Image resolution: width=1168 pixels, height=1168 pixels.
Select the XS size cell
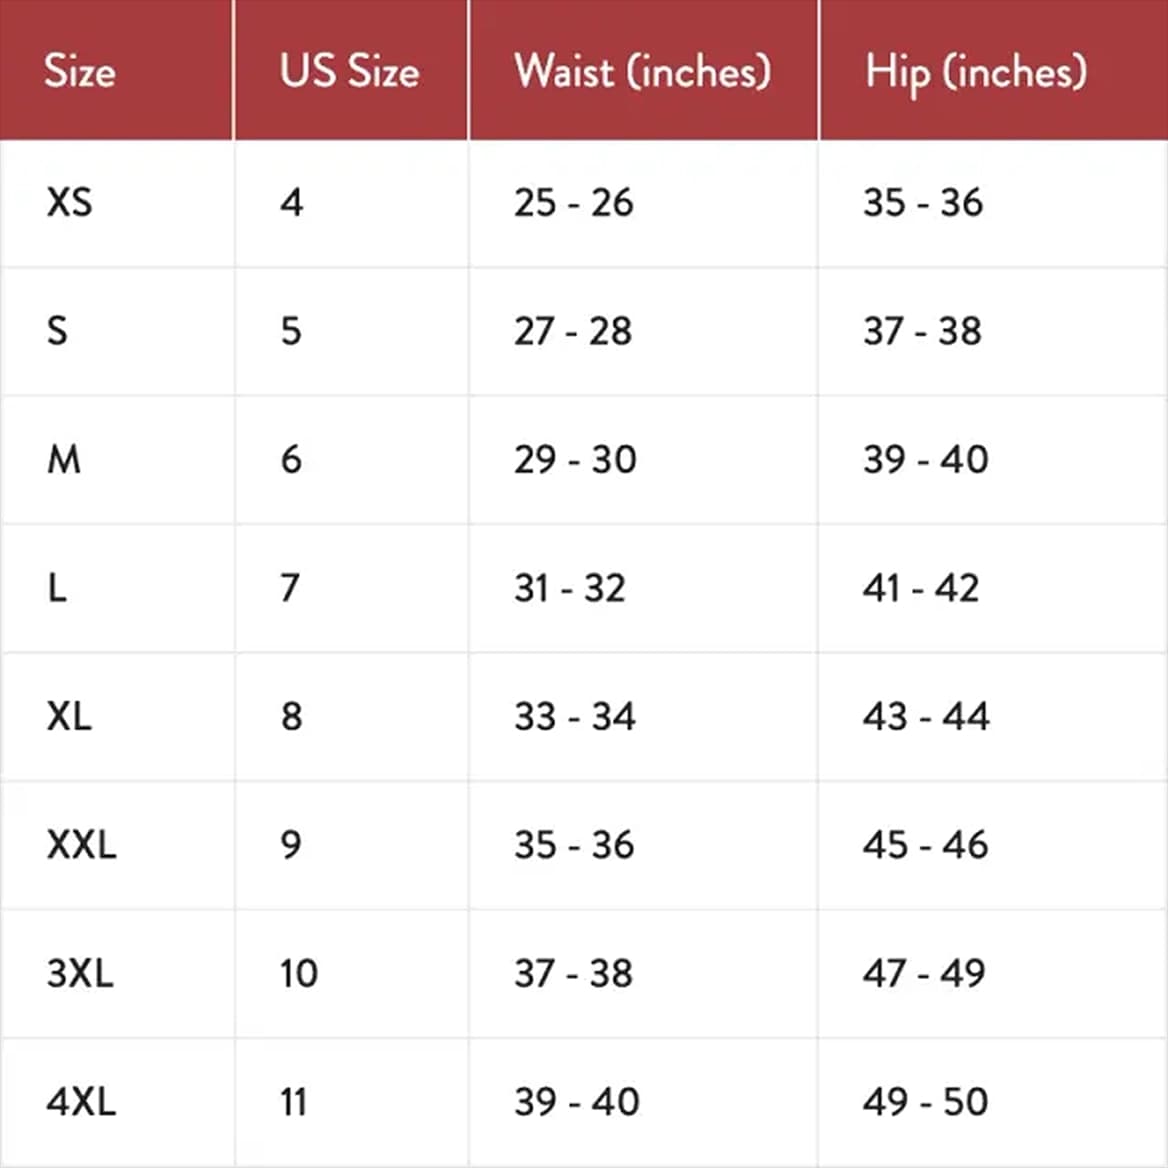69,202
